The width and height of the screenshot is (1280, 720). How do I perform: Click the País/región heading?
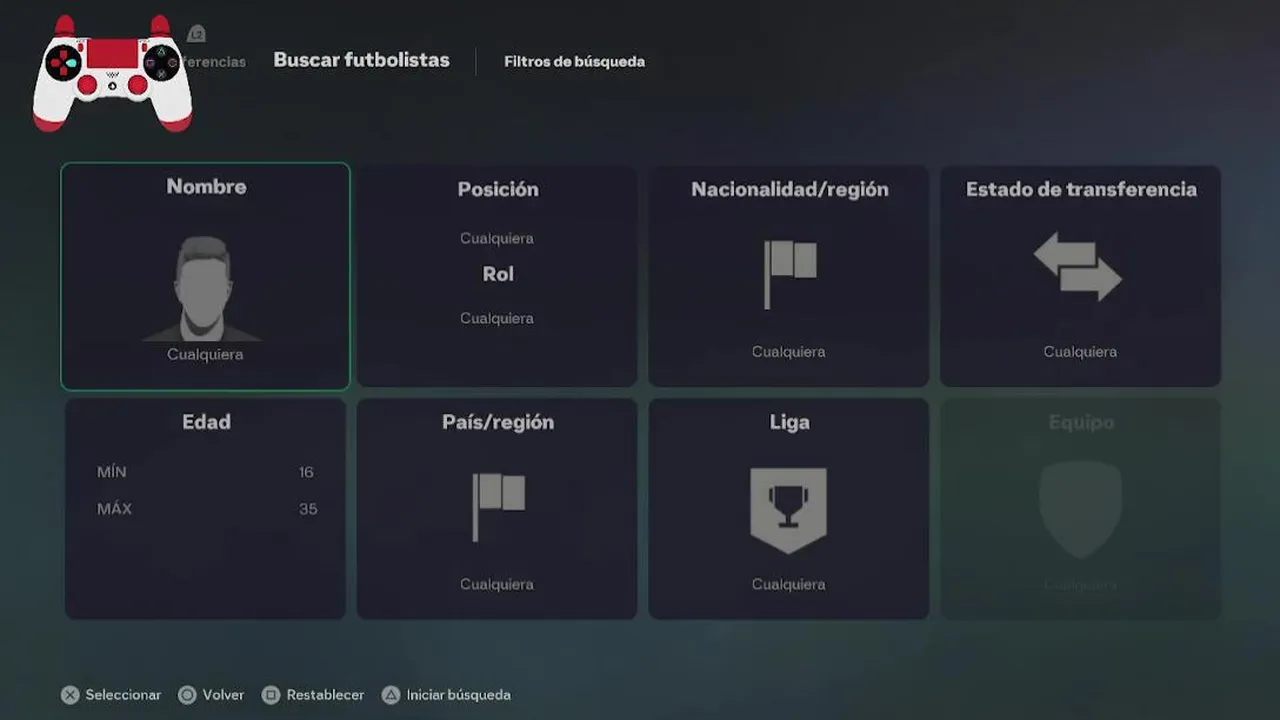click(498, 422)
